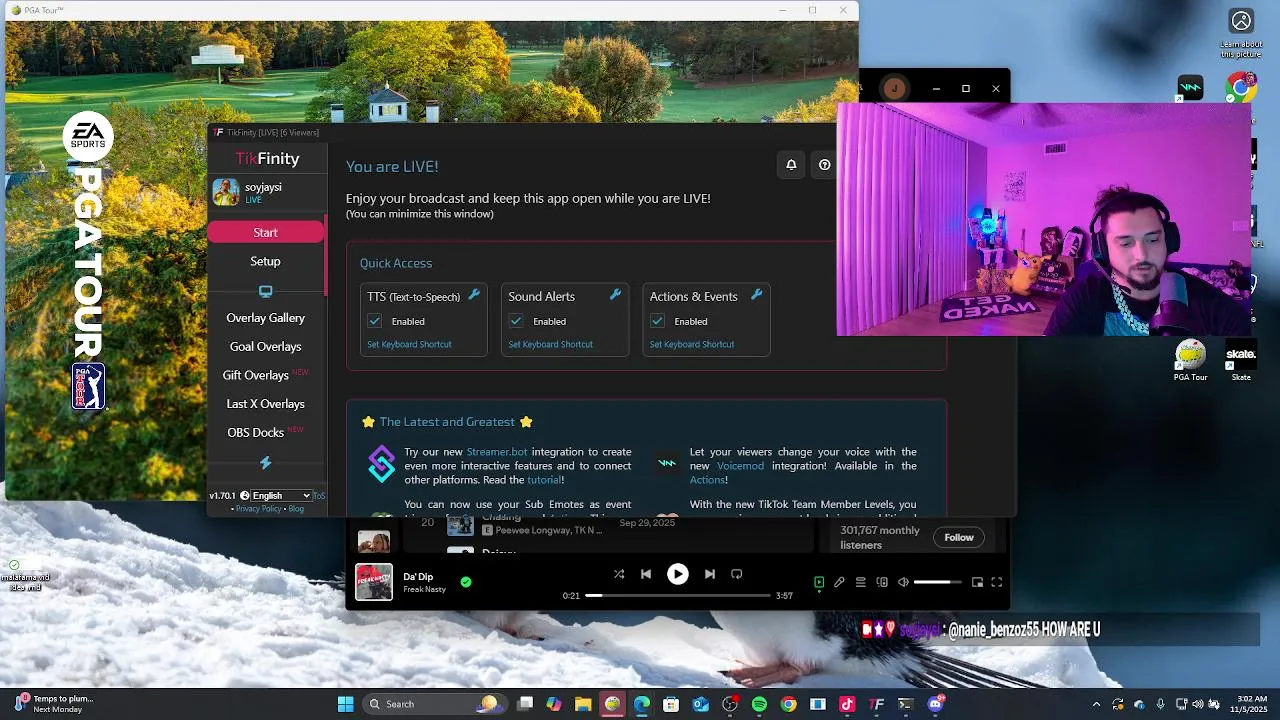Open Spotify Now Playing view icon
Viewport: 1280px width, 720px height.
[819, 582]
